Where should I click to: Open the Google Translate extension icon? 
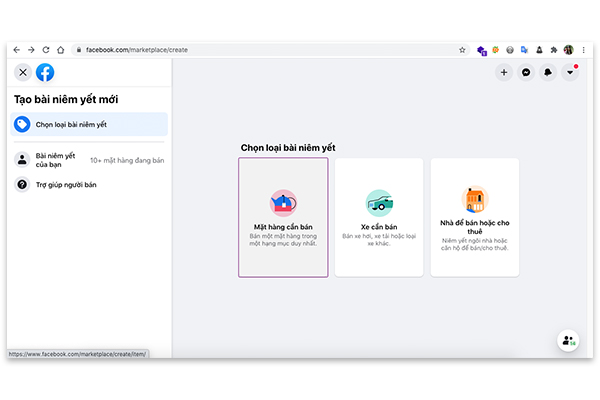point(525,49)
